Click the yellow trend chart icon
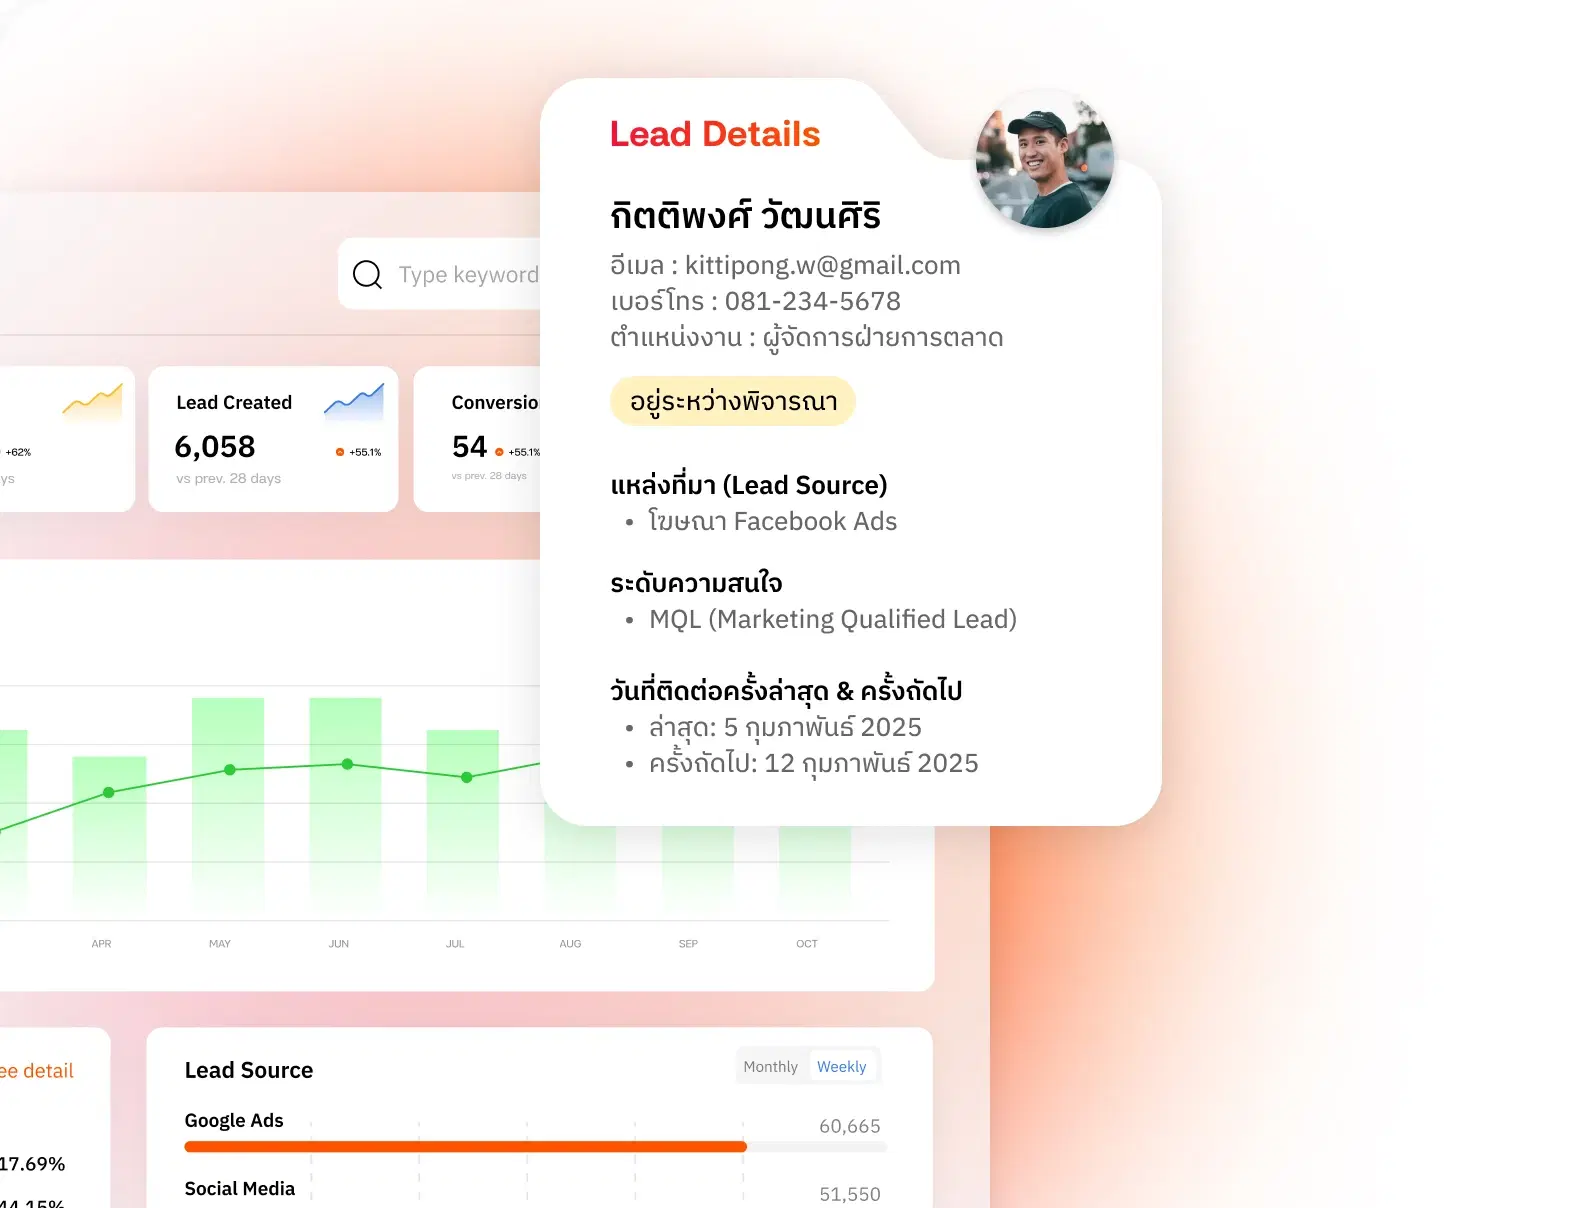The image size is (1578, 1208). (x=92, y=399)
